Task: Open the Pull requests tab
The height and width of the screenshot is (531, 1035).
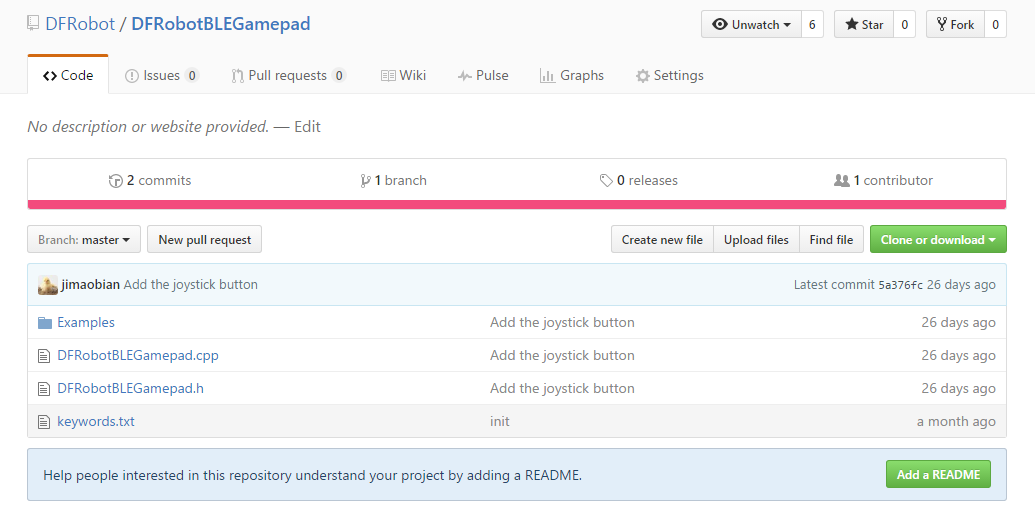Action: pyautogui.click(x=288, y=75)
